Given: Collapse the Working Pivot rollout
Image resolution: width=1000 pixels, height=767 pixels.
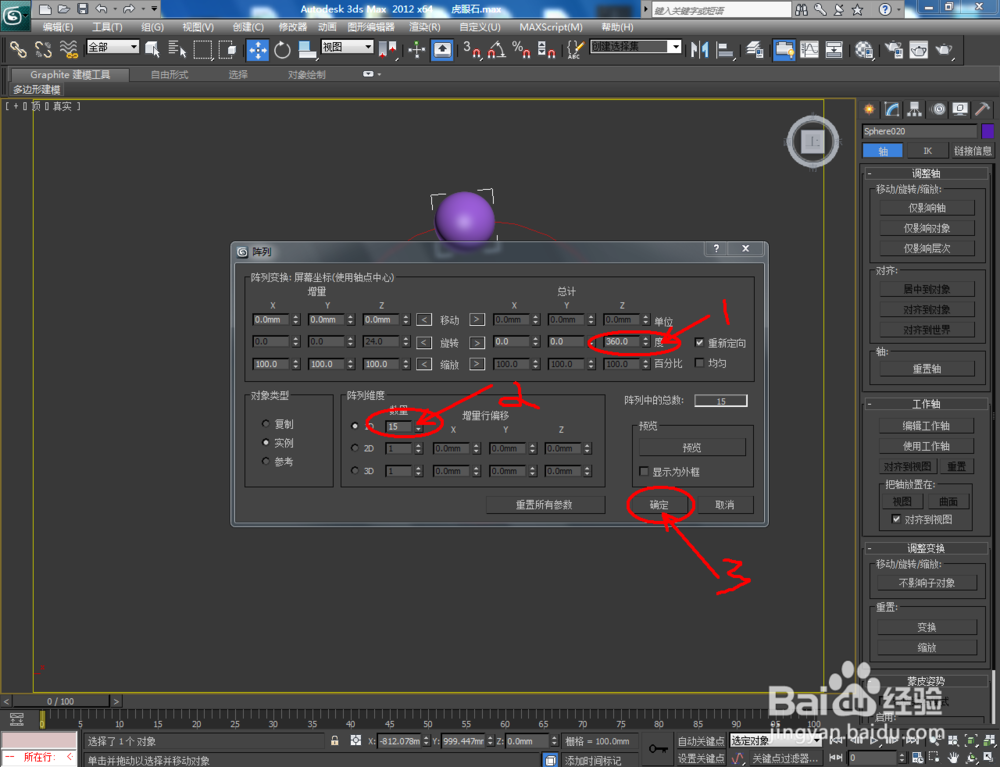Looking at the screenshot, I should click(x=926, y=404).
